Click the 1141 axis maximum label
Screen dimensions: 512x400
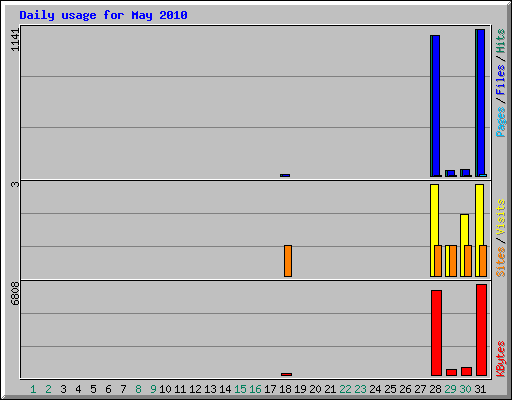coord(15,40)
